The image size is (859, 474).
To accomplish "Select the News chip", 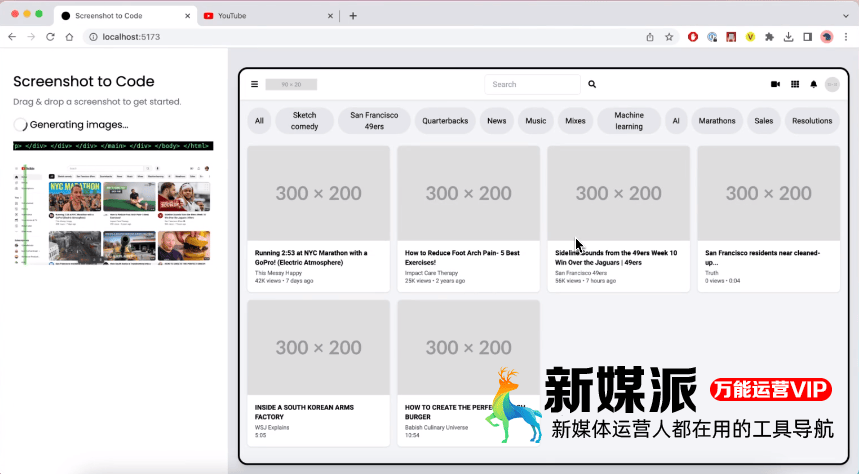I will pyautogui.click(x=497, y=121).
